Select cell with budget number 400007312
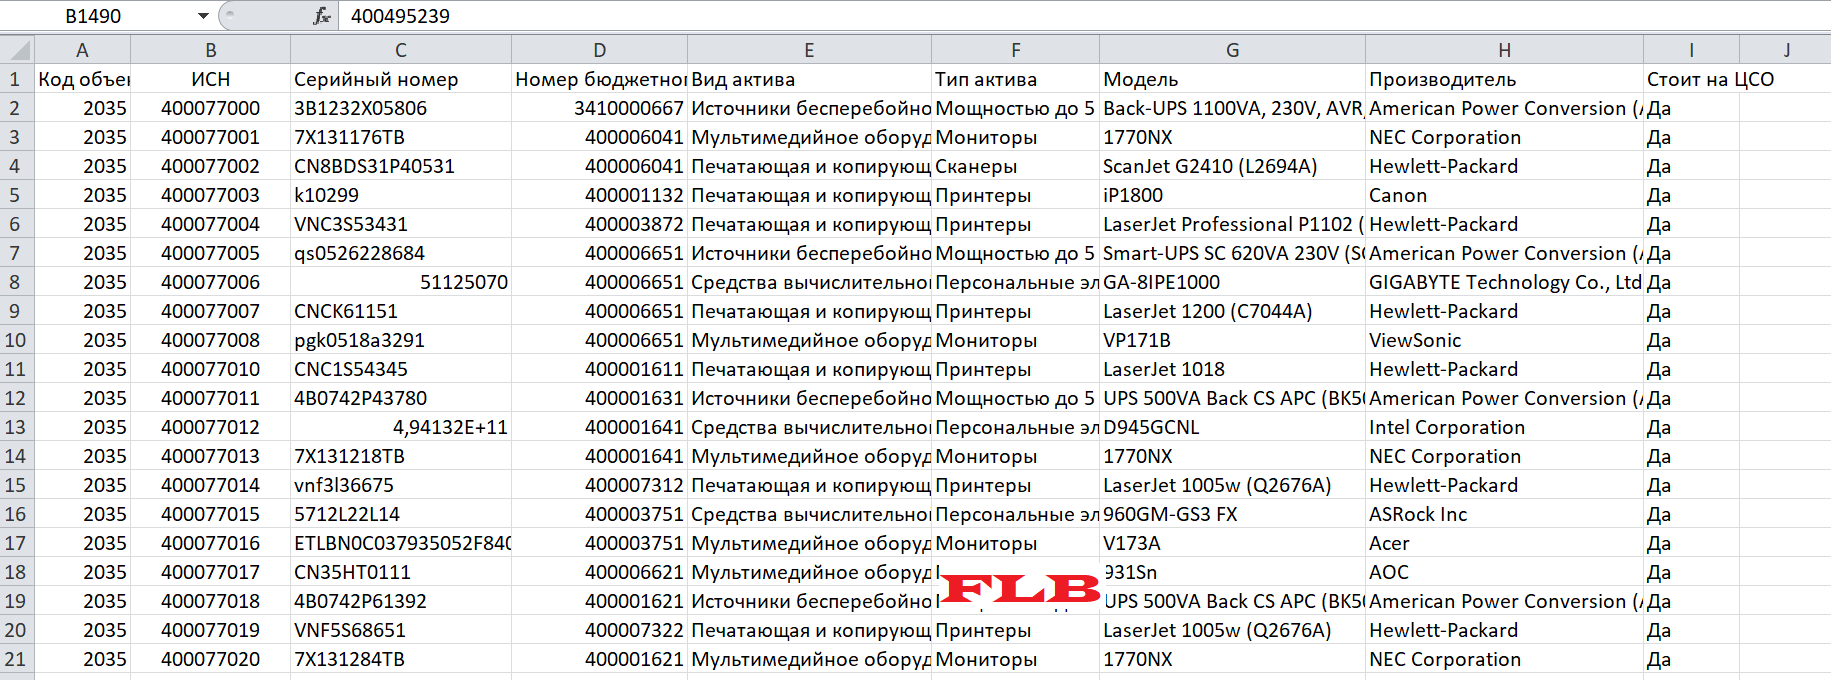Image resolution: width=1831 pixels, height=680 pixels. (599, 485)
